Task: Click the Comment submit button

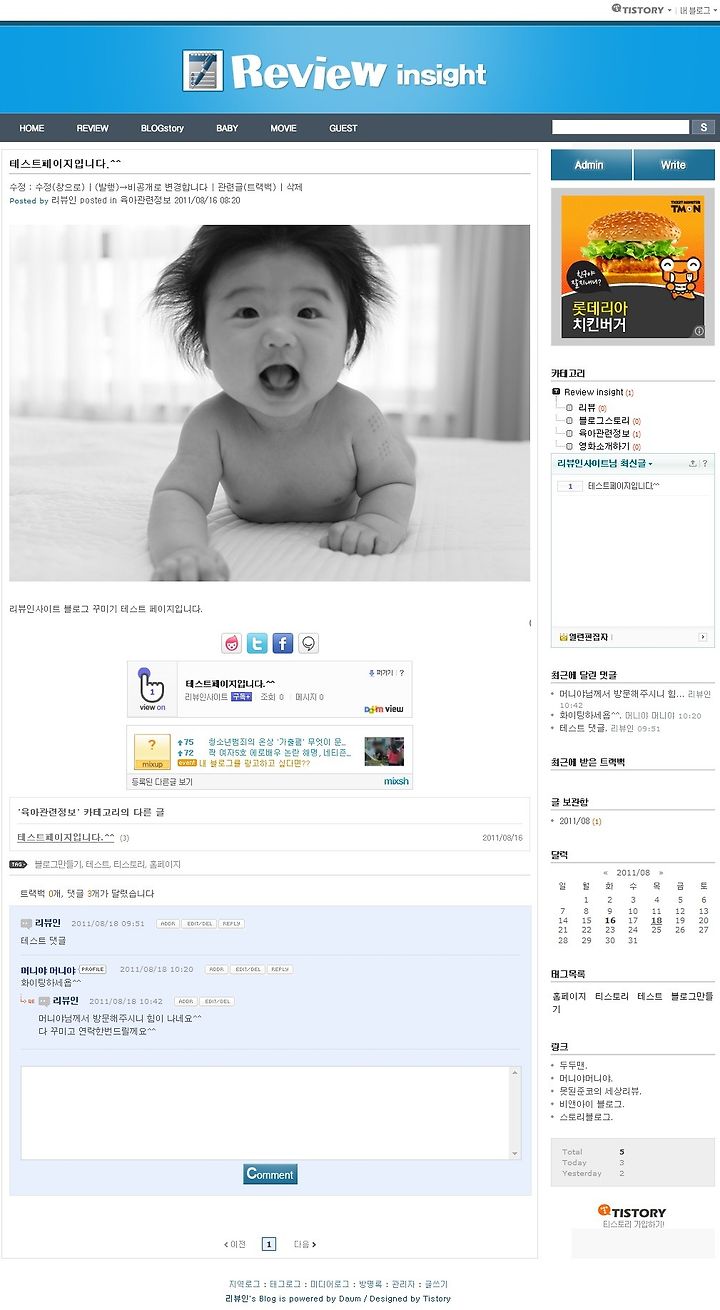Action: pyautogui.click(x=270, y=1174)
